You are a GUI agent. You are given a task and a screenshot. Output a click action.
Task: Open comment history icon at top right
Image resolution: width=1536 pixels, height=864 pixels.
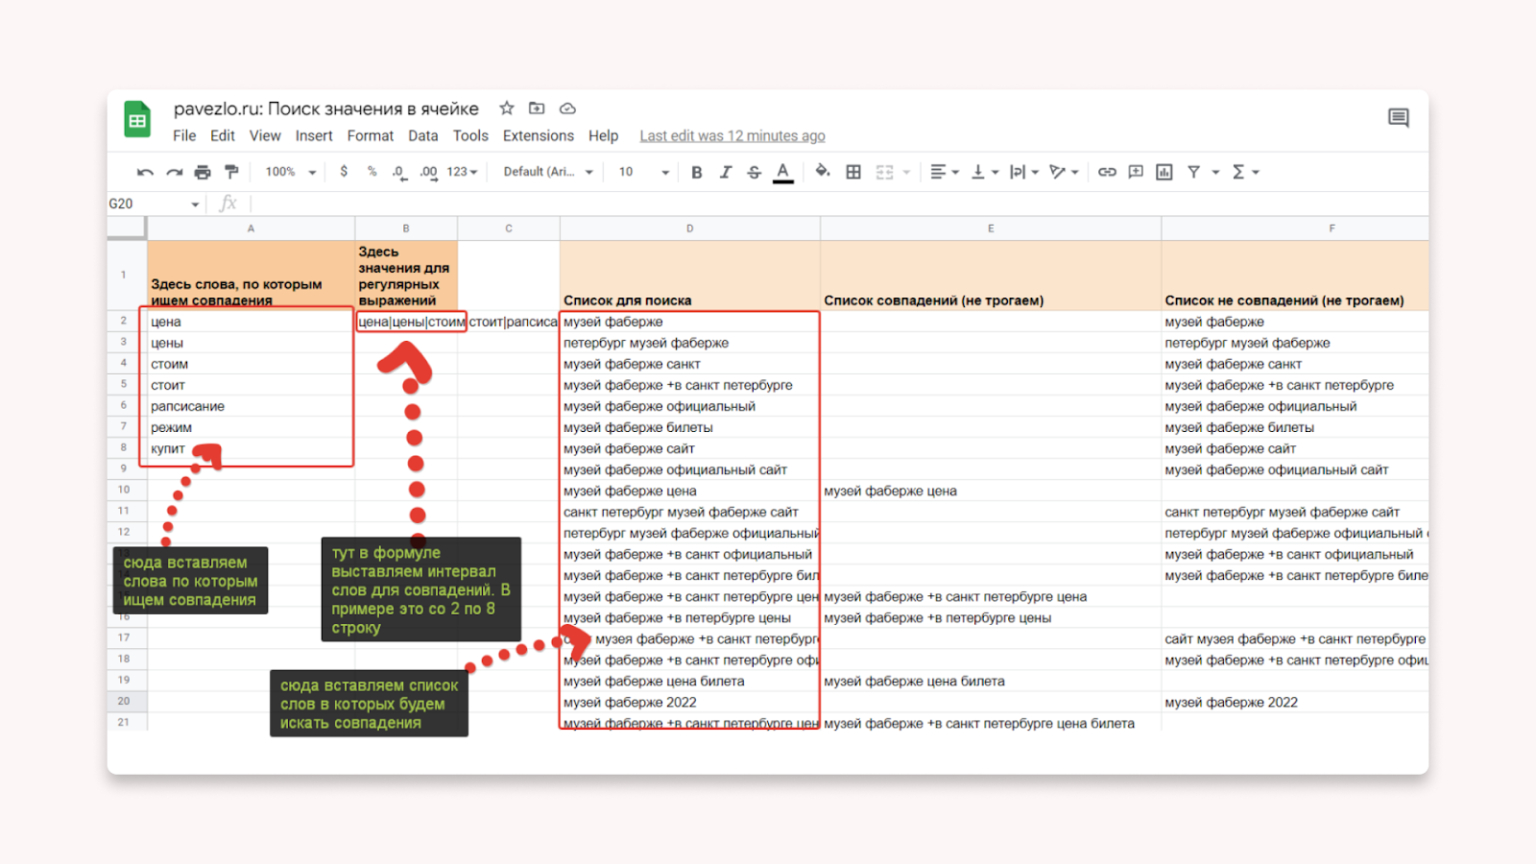tap(1398, 118)
